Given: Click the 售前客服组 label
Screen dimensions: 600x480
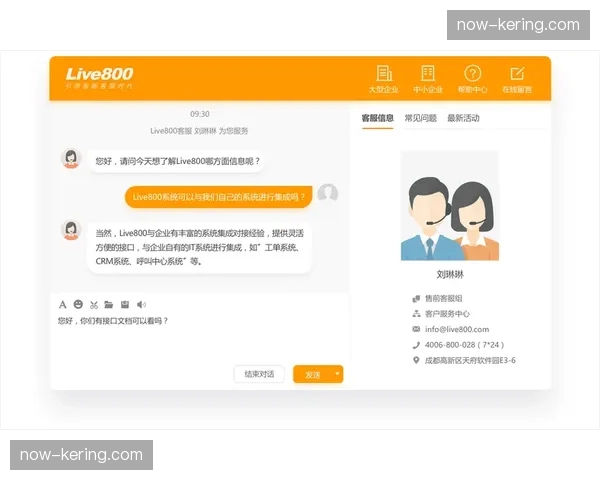Looking at the screenshot, I should point(443,298).
